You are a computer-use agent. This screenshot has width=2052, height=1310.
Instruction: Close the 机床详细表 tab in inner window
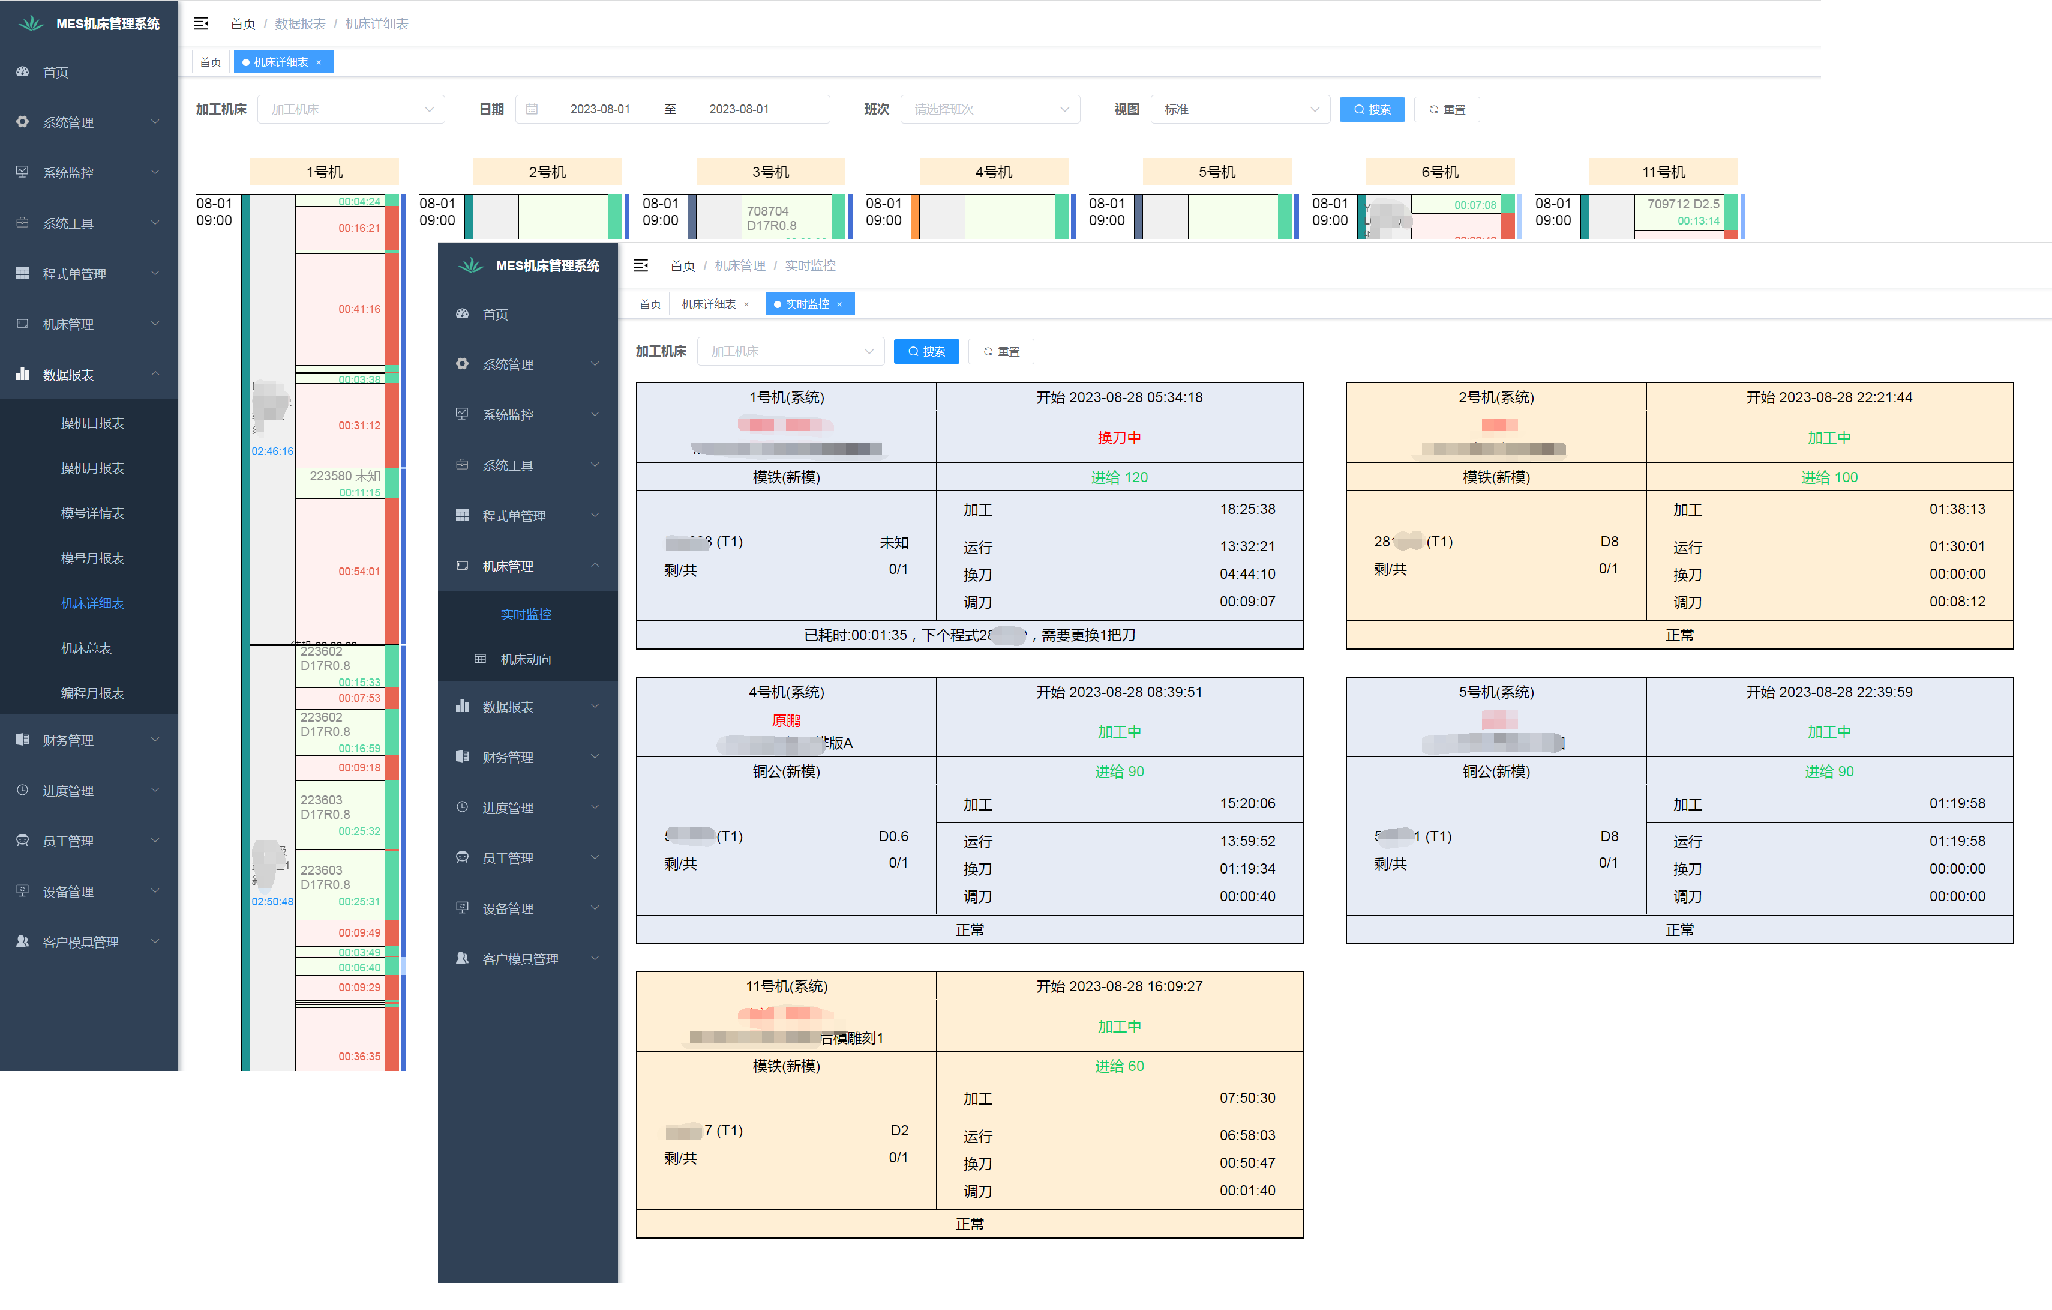point(746,304)
